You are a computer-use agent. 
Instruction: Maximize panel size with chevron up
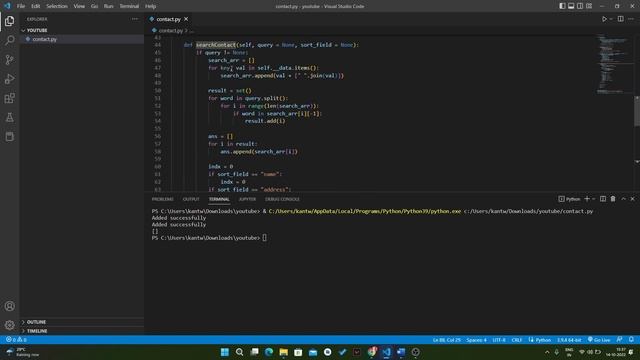[623, 199]
